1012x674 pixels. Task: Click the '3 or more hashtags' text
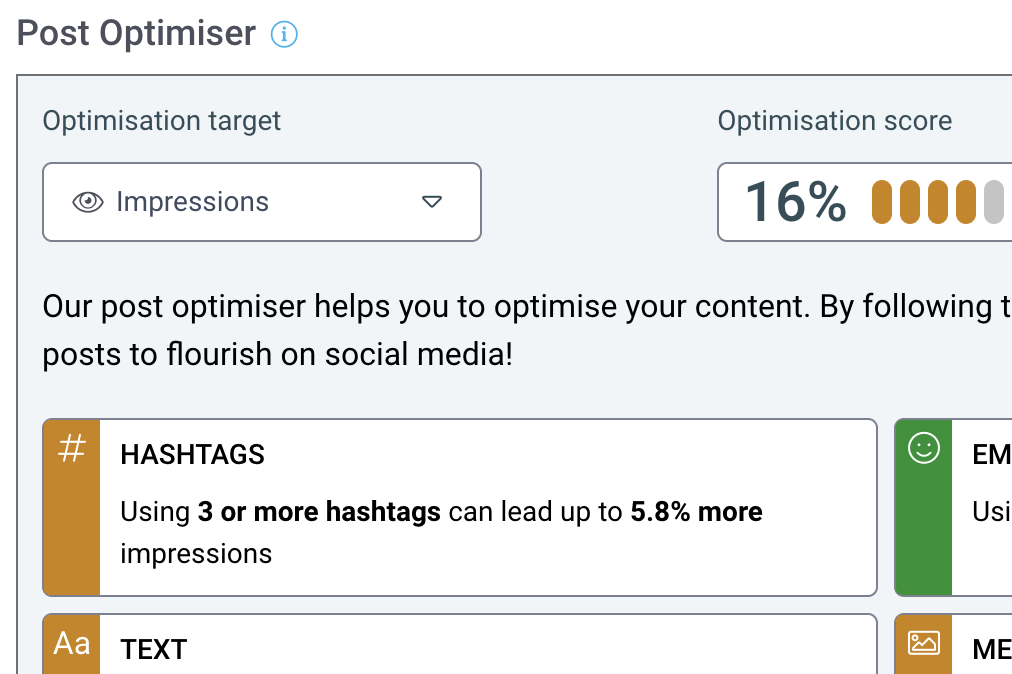(x=319, y=512)
